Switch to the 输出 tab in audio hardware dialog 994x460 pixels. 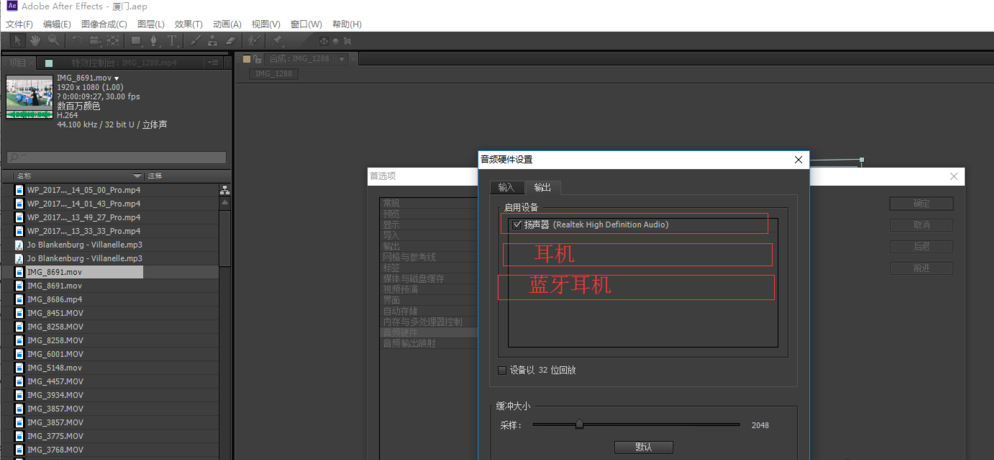pyautogui.click(x=543, y=188)
